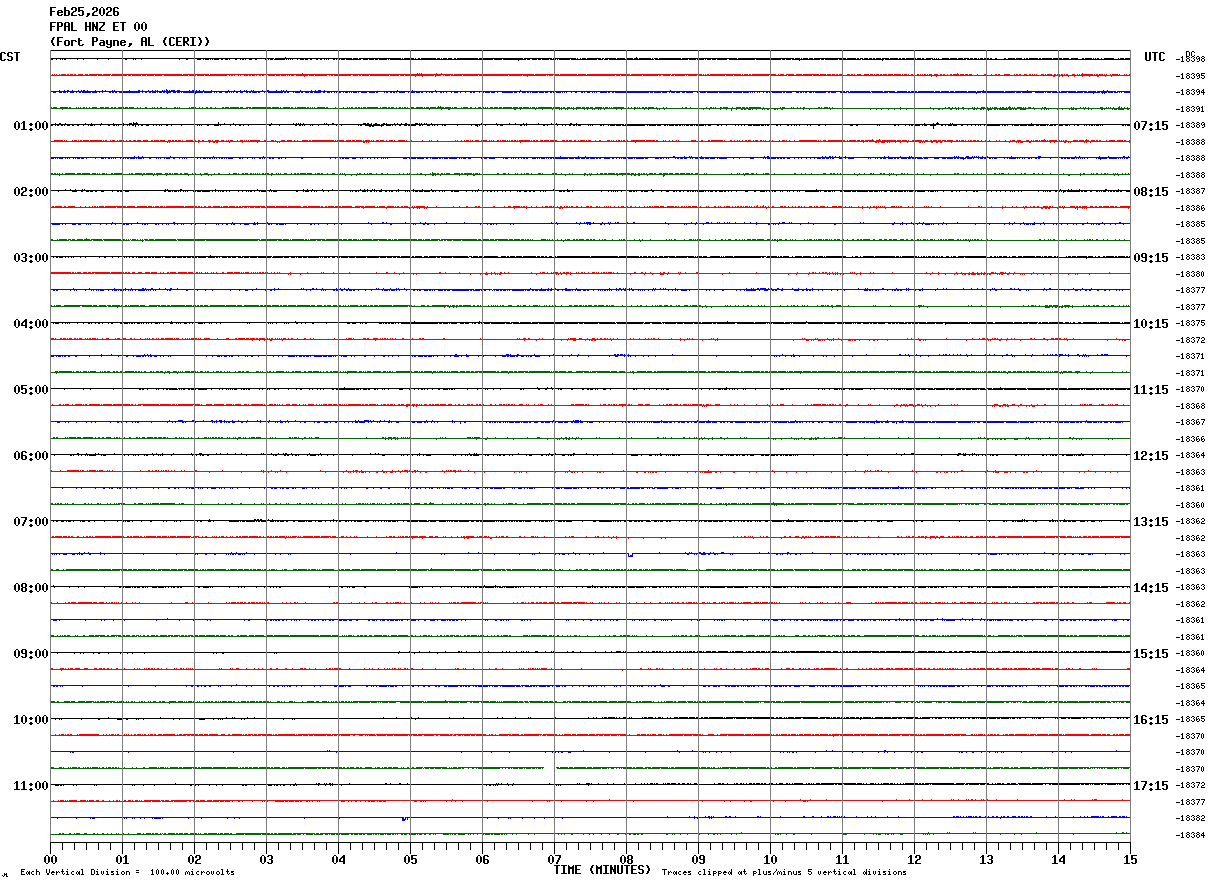The width and height of the screenshot is (1210, 886).
Task: Click the 14:15 UTC time label
Action: tap(1151, 588)
